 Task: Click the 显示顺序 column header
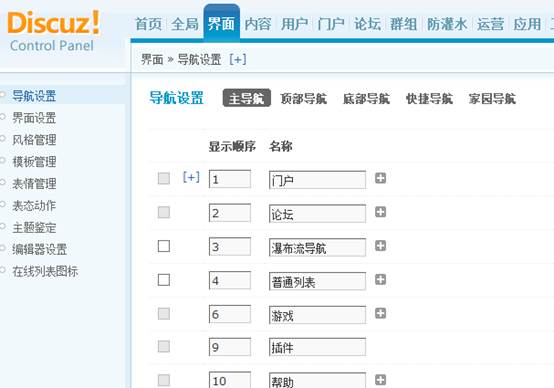pyautogui.click(x=232, y=146)
